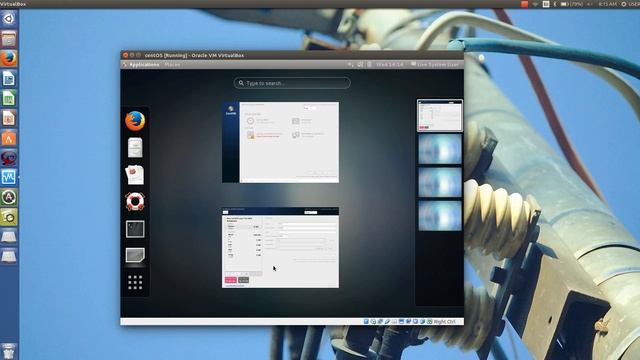Viewport: 640px width, 360px height.
Task: Click the Type to search field
Action: coord(292,83)
